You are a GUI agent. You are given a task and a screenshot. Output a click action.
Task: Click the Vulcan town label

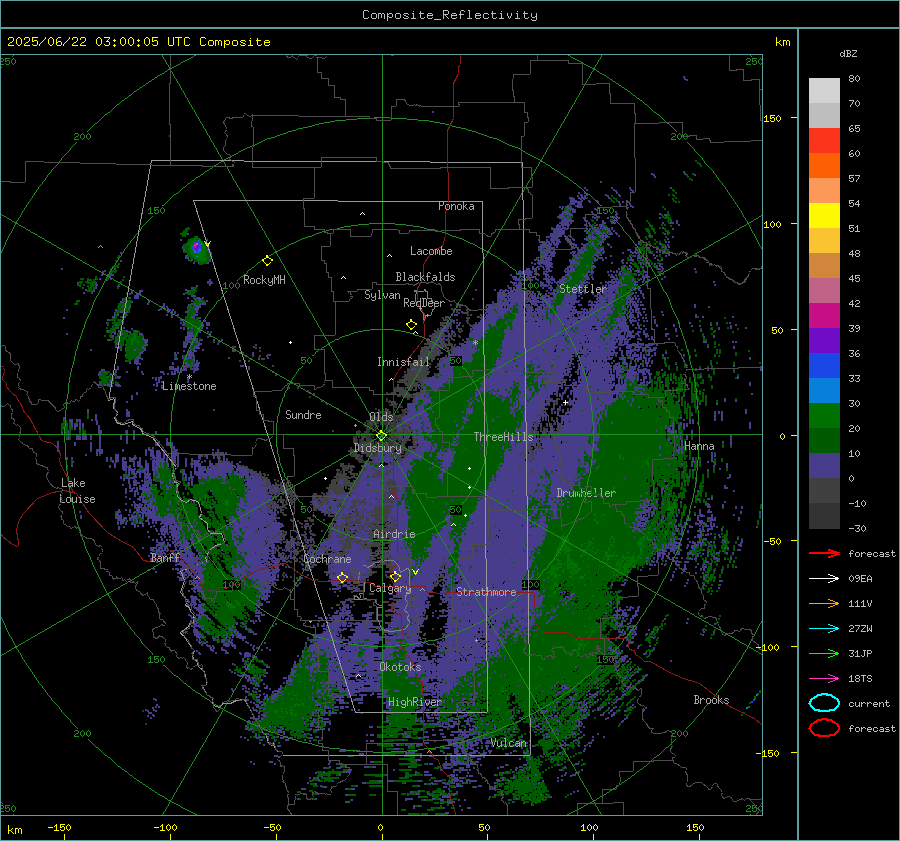coord(508,743)
